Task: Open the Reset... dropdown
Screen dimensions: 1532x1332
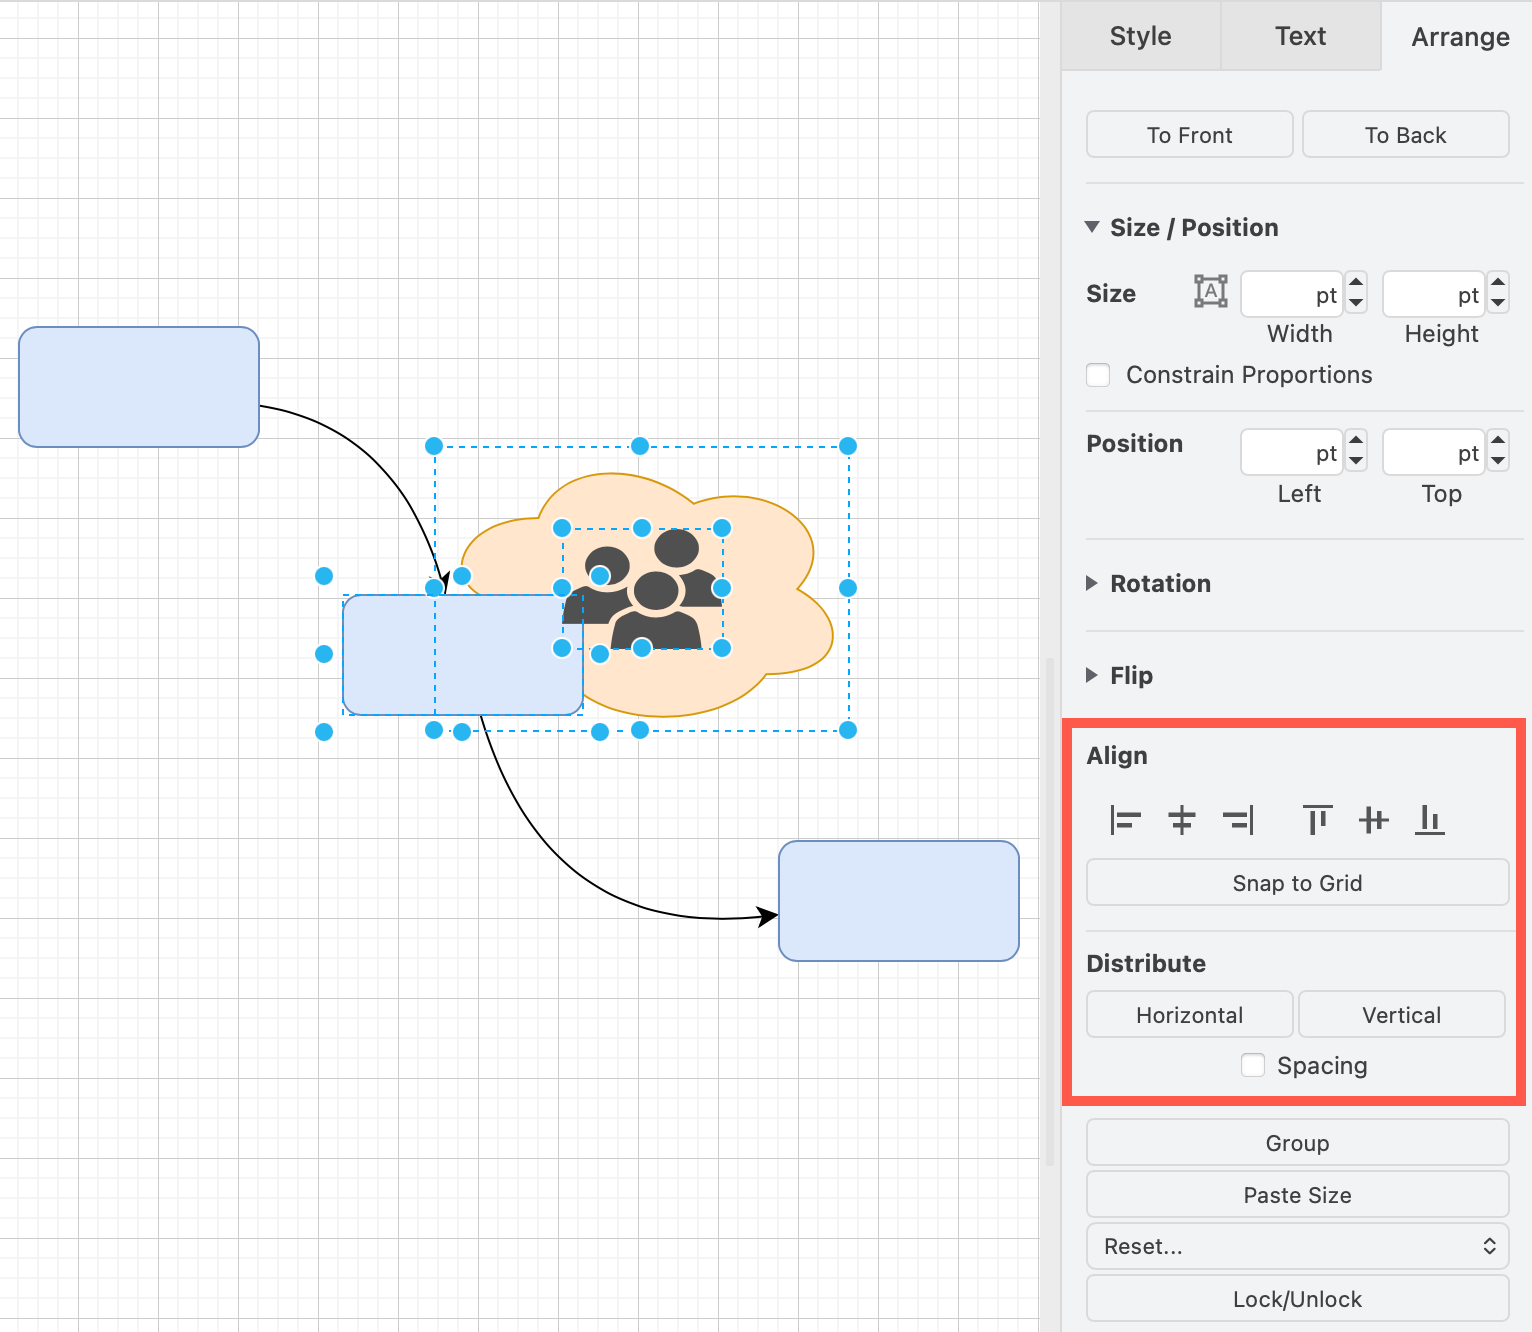Action: pos(1297,1247)
